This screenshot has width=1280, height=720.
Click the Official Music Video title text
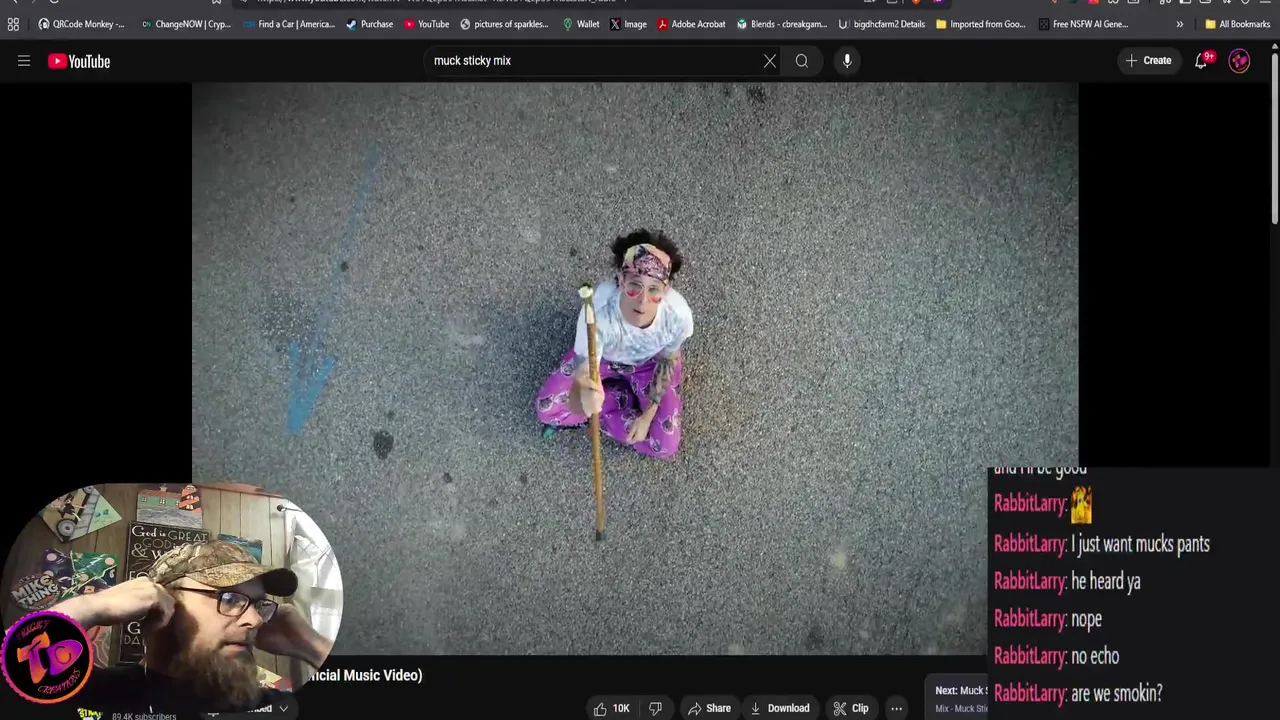(x=367, y=675)
